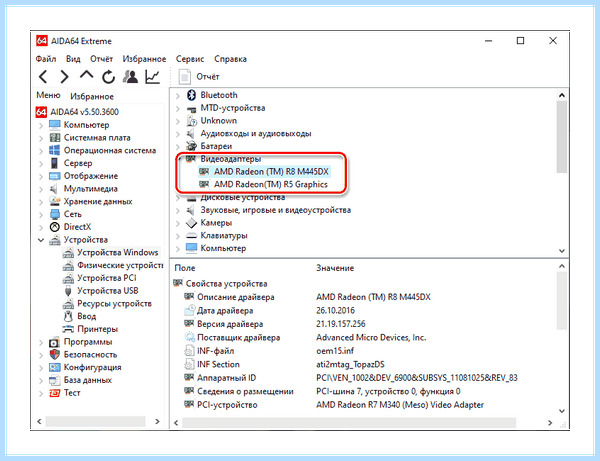The height and width of the screenshot is (461, 600).
Task: Click the Back navigation arrow
Action: click(x=43, y=77)
